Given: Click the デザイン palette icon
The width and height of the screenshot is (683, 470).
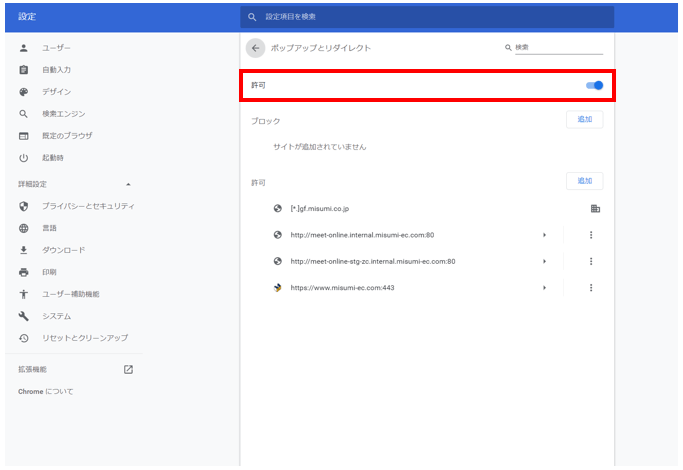Looking at the screenshot, I should (x=24, y=92).
